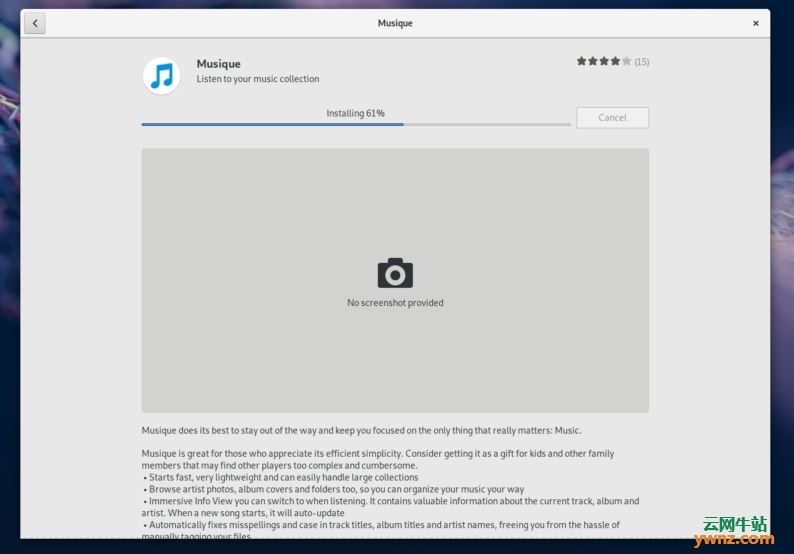The image size is (794, 554).
Task: Click 'Musique is great for those' paragraph
Action: pyautogui.click(x=378, y=459)
